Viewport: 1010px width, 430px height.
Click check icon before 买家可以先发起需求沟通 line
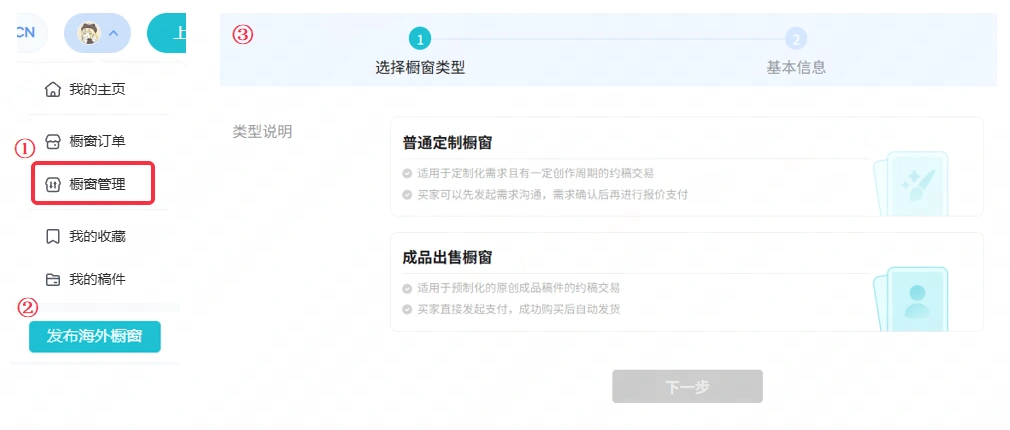click(407, 194)
